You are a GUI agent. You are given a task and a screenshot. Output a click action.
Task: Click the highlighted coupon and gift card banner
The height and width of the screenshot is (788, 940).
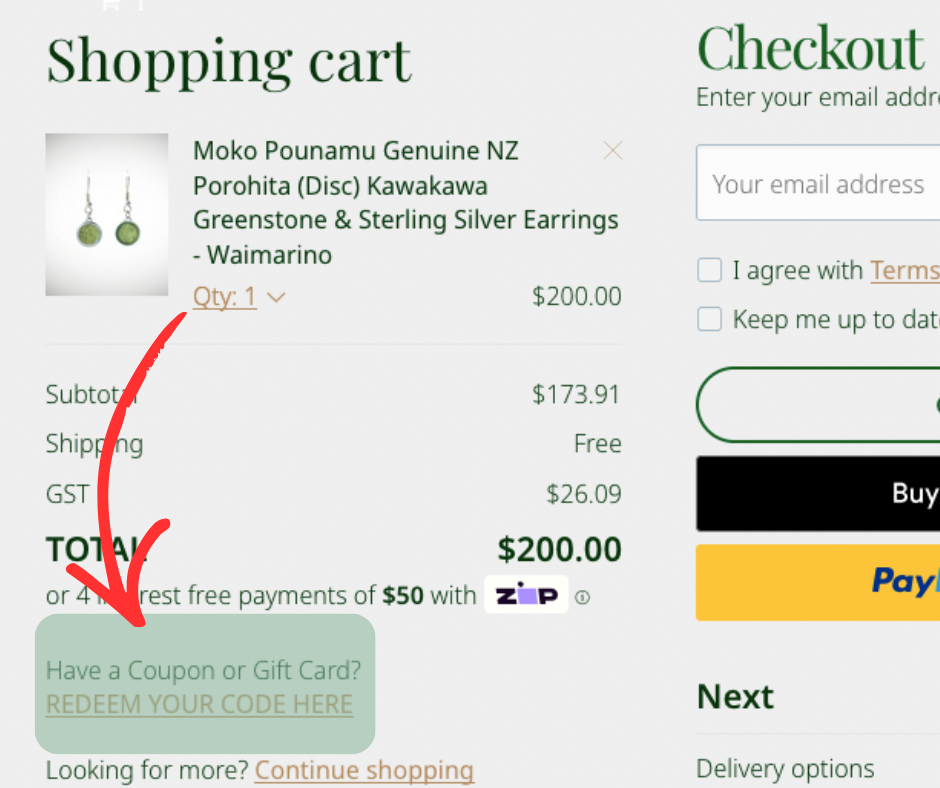[204, 683]
